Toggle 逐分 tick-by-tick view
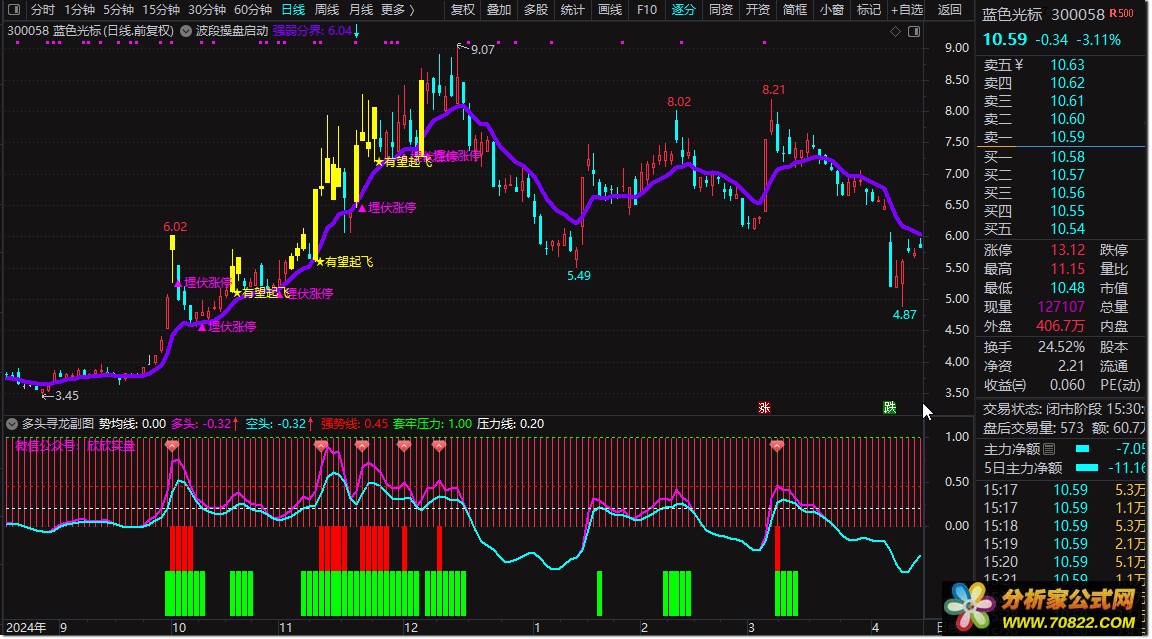Viewport: 1152px width, 639px height. point(684,10)
